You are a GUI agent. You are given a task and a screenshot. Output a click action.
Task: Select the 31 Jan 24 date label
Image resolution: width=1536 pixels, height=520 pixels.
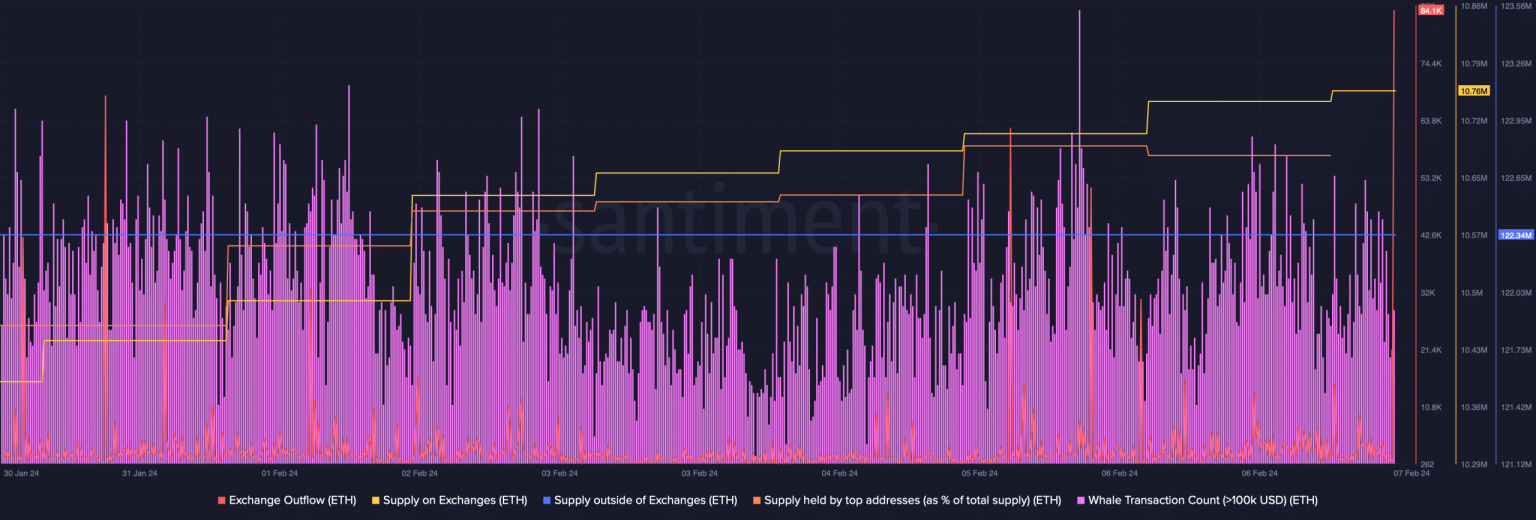pos(140,473)
